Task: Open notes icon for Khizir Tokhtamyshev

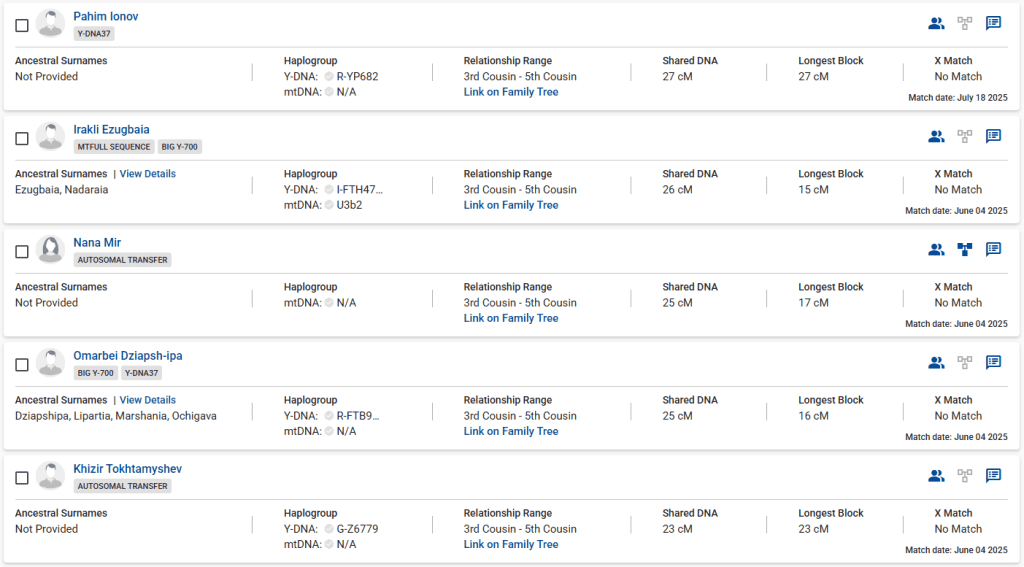Action: click(994, 475)
